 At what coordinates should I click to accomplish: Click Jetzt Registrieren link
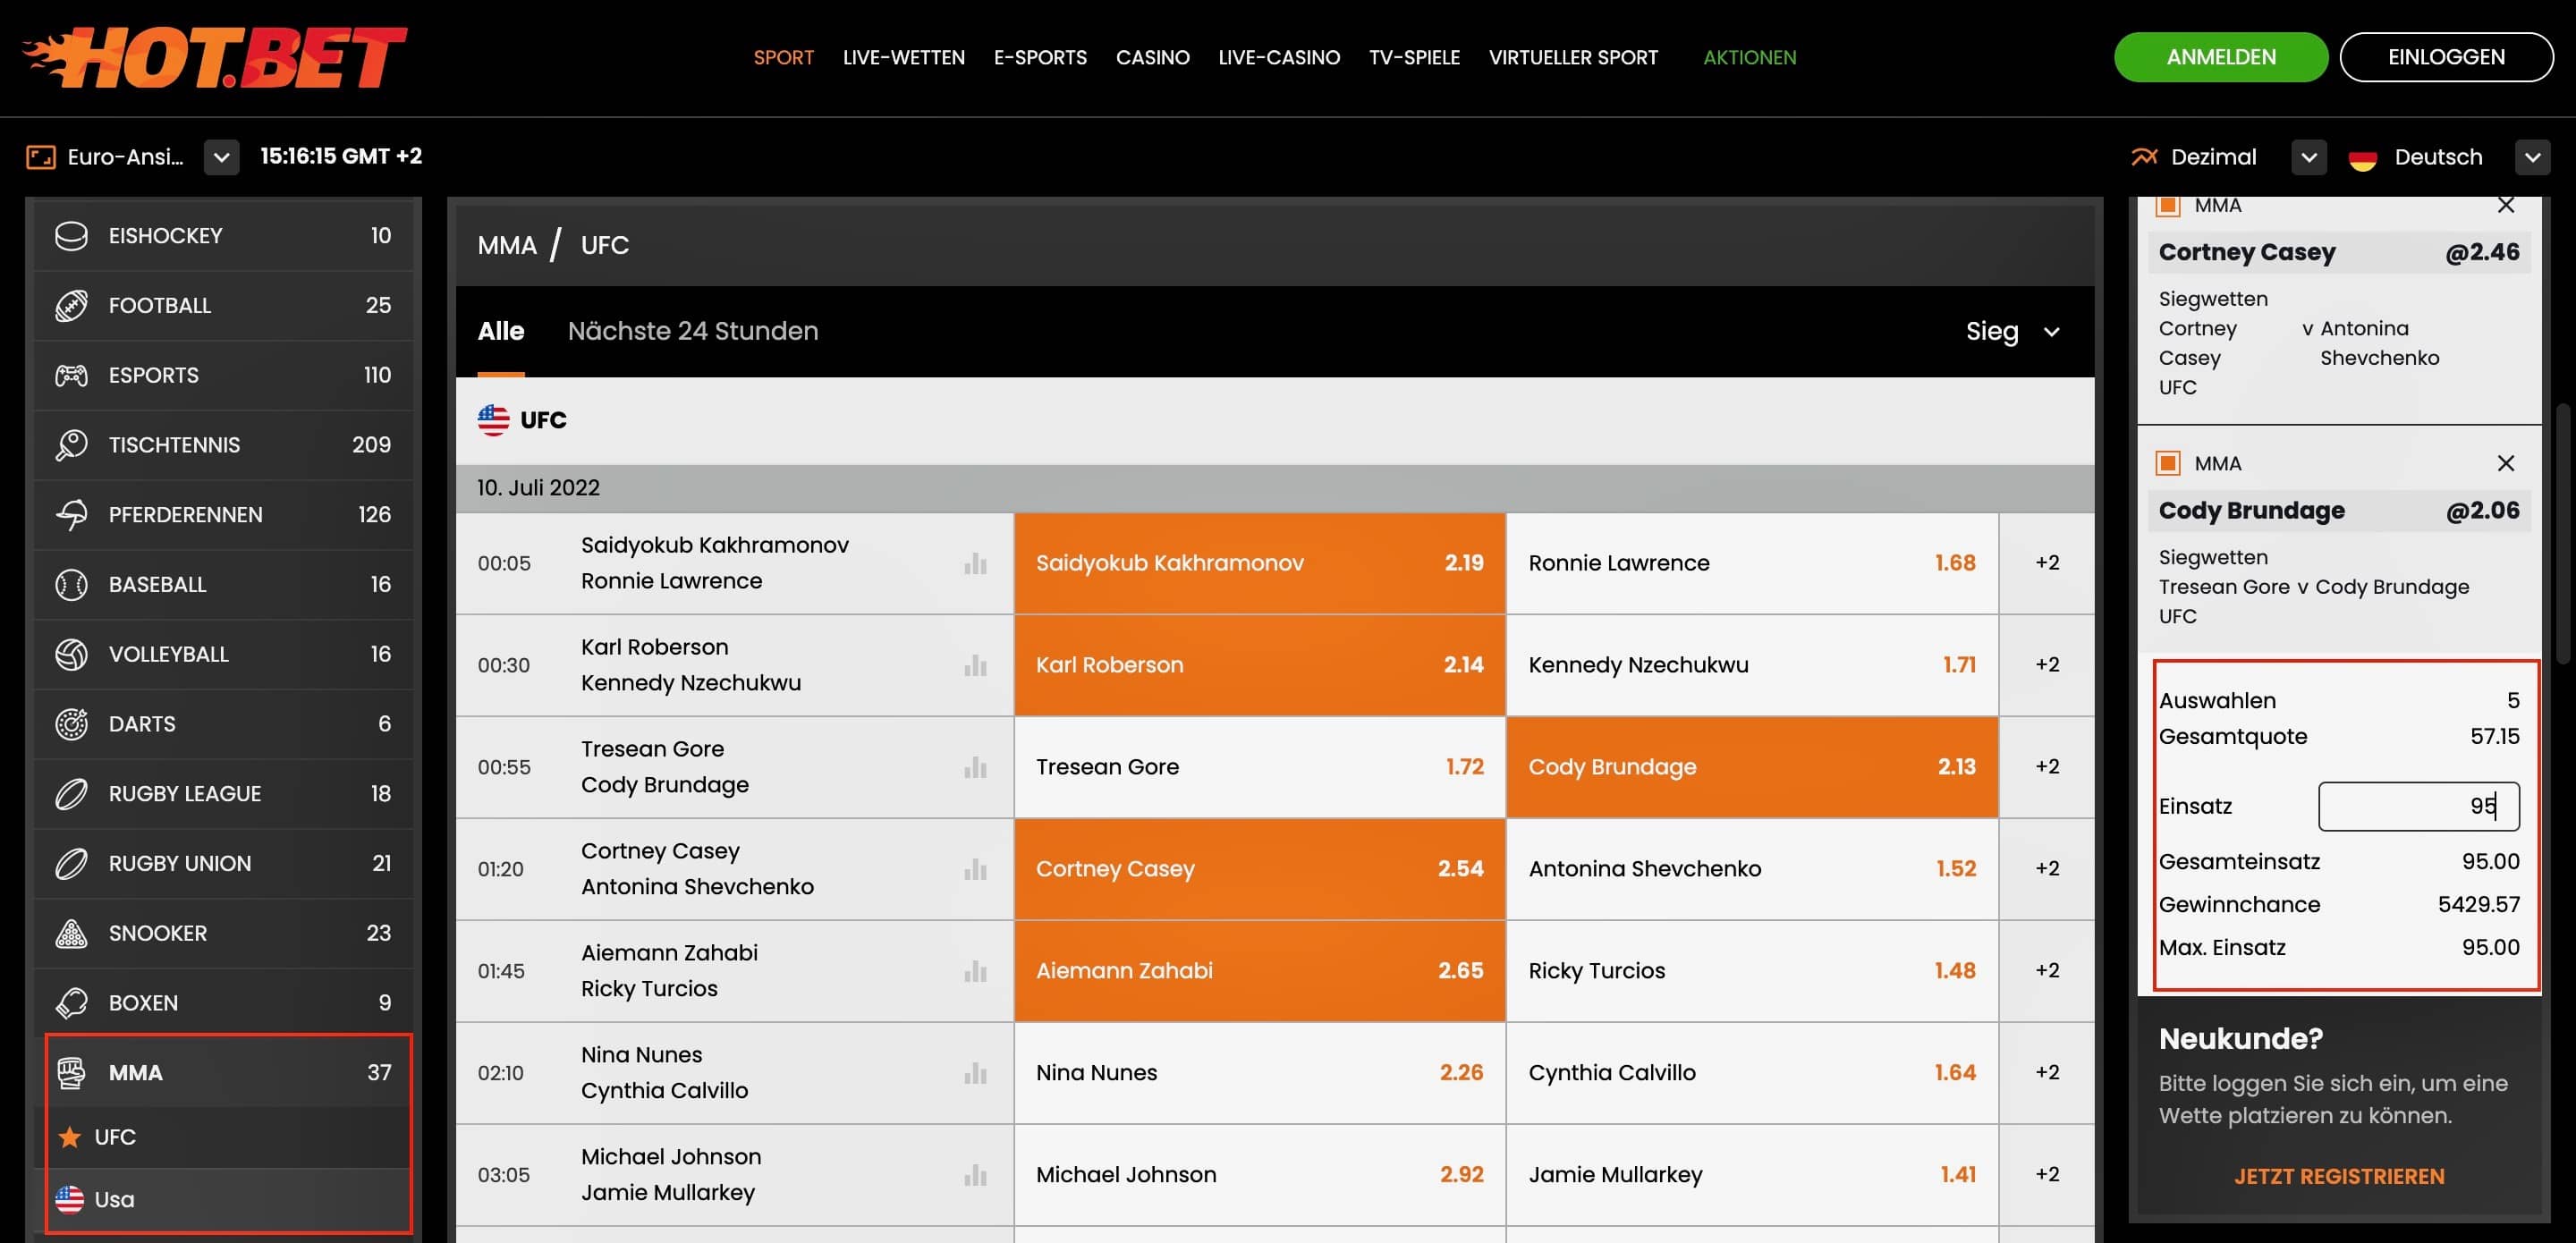point(2339,1177)
